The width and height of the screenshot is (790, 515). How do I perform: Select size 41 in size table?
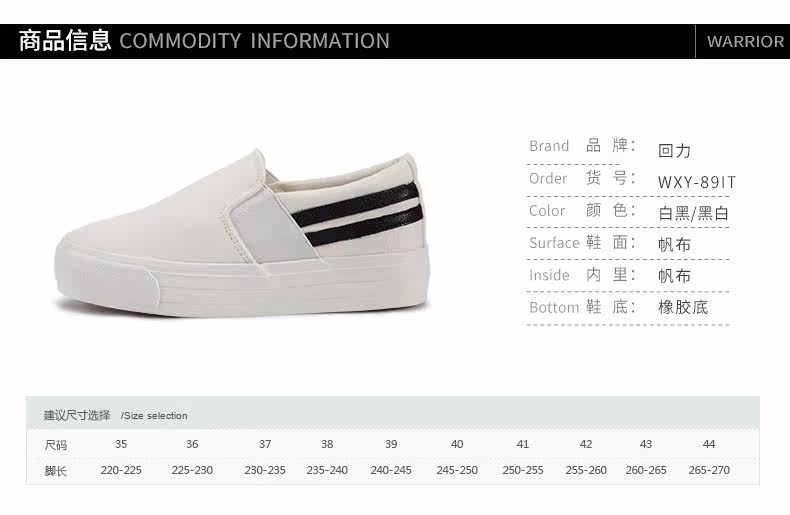tap(523, 444)
